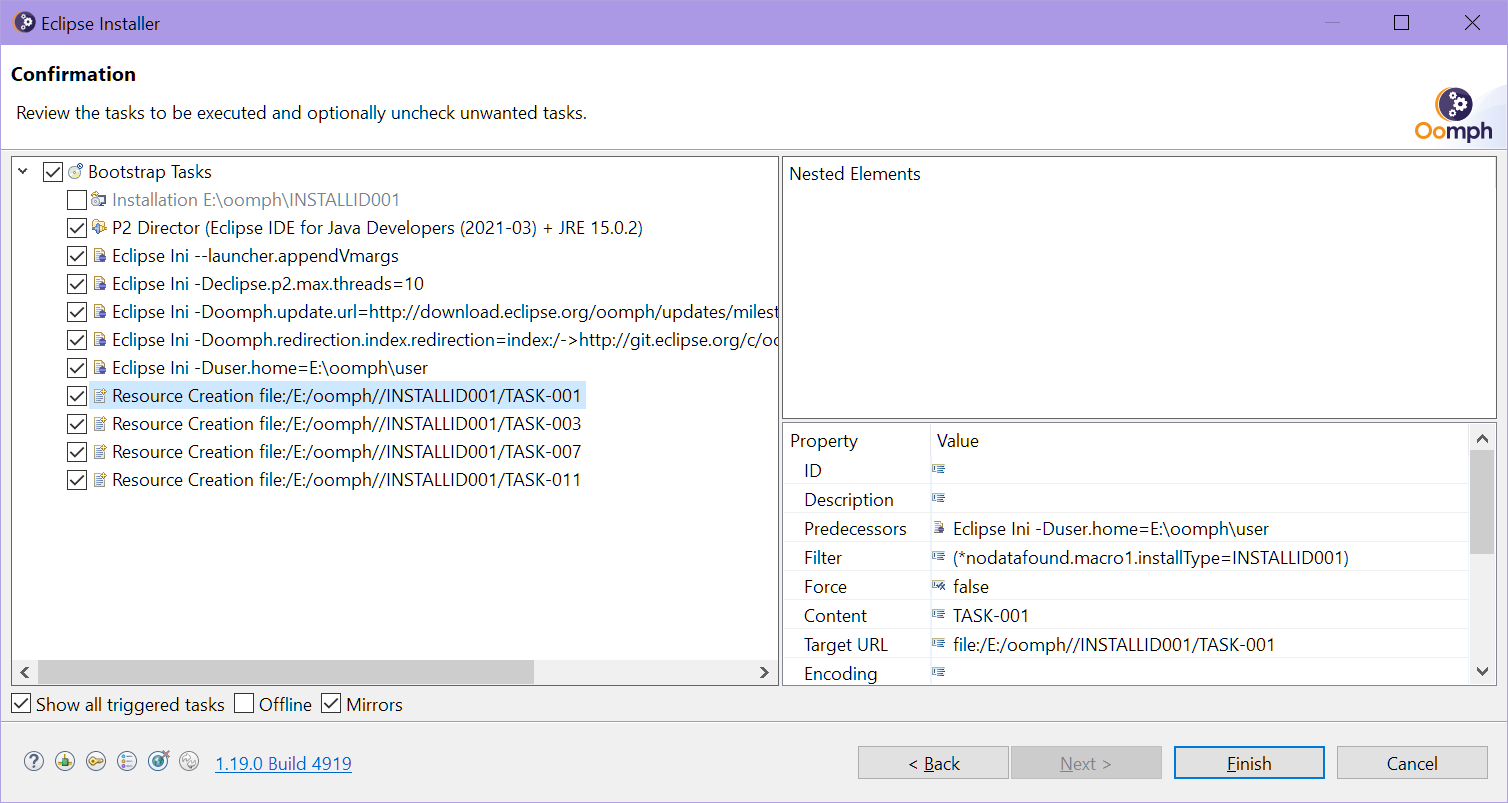Select Resource Creation TASK-003 row
Viewport: 1508px width, 803px height.
[x=346, y=424]
